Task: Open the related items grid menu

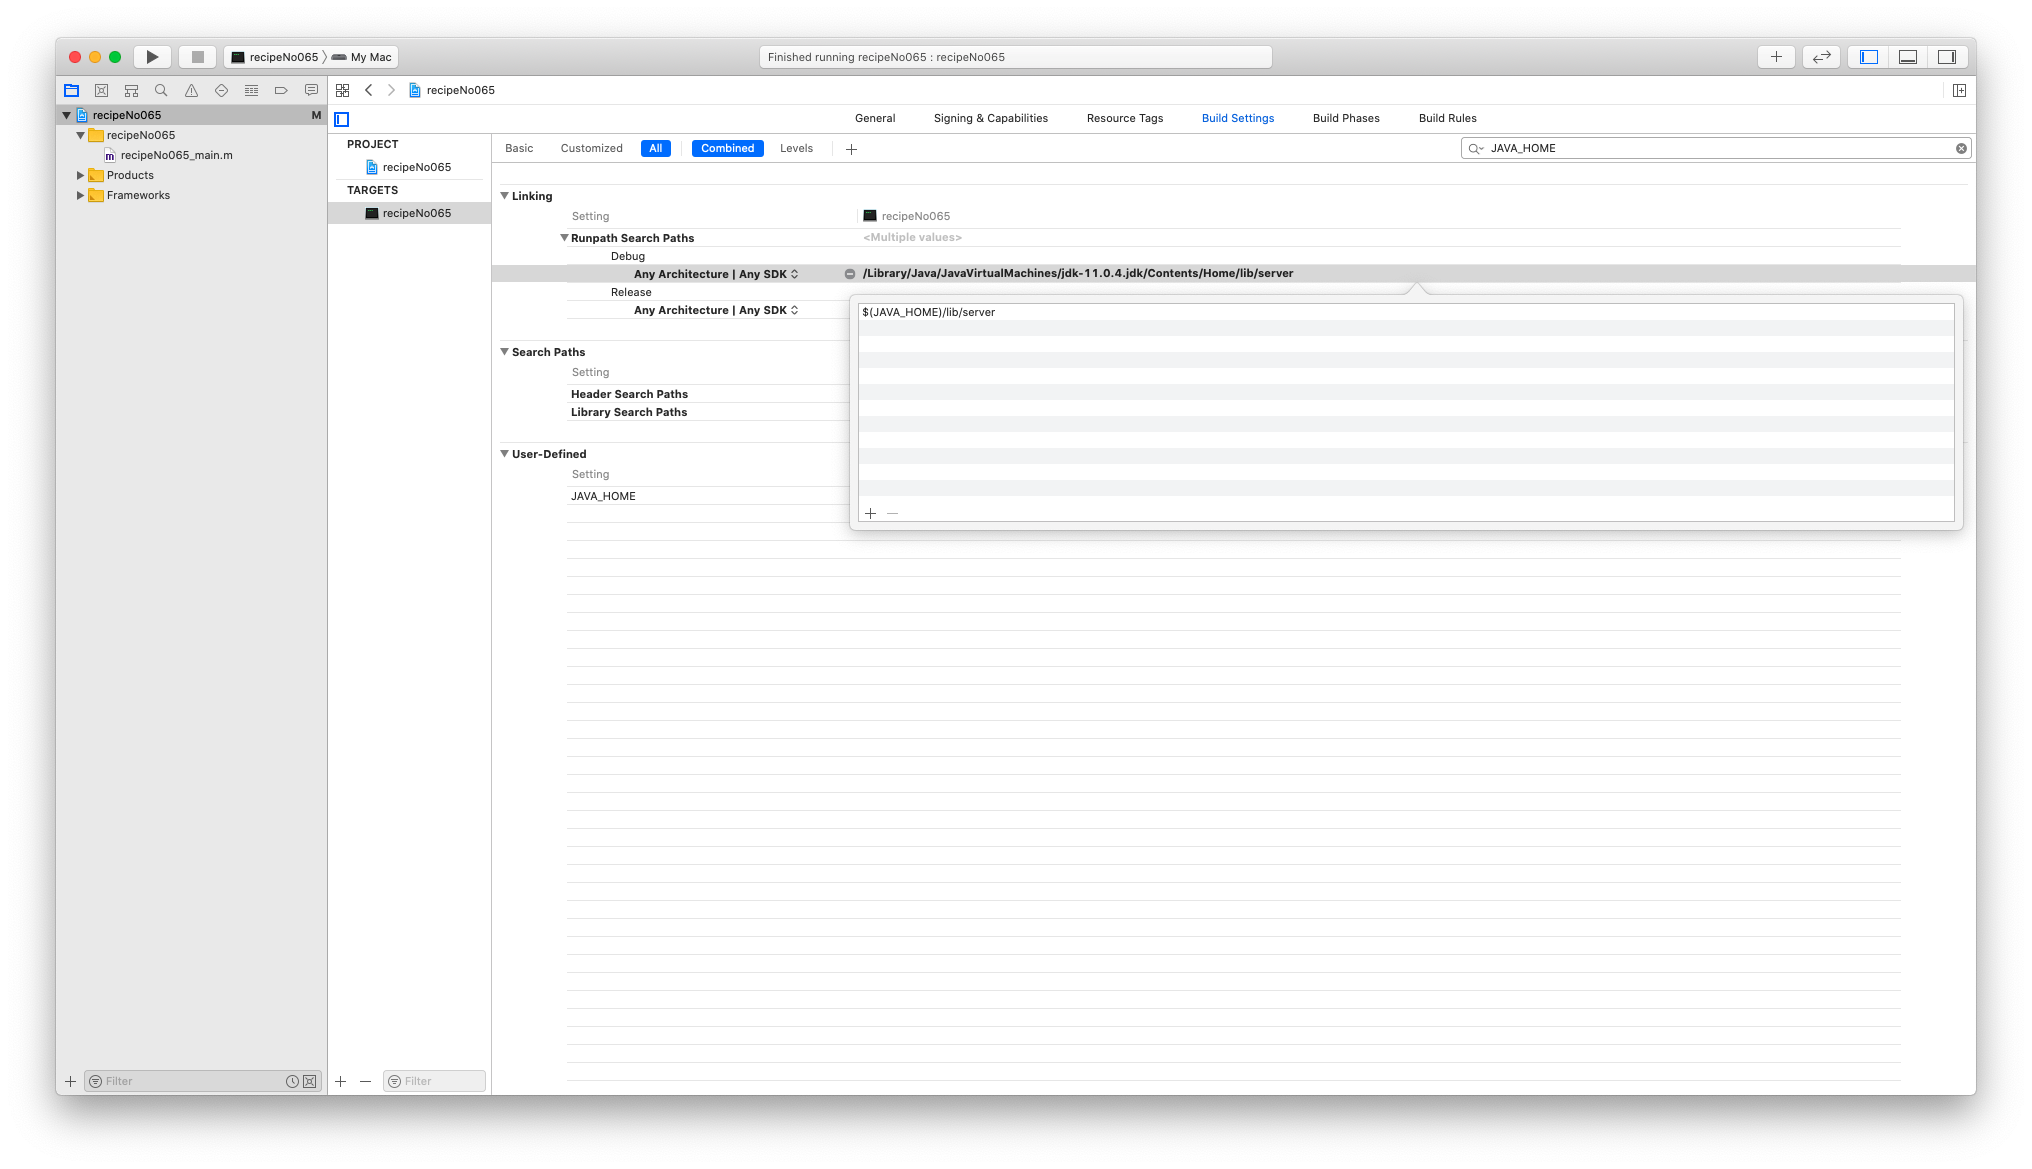Action: 342,90
